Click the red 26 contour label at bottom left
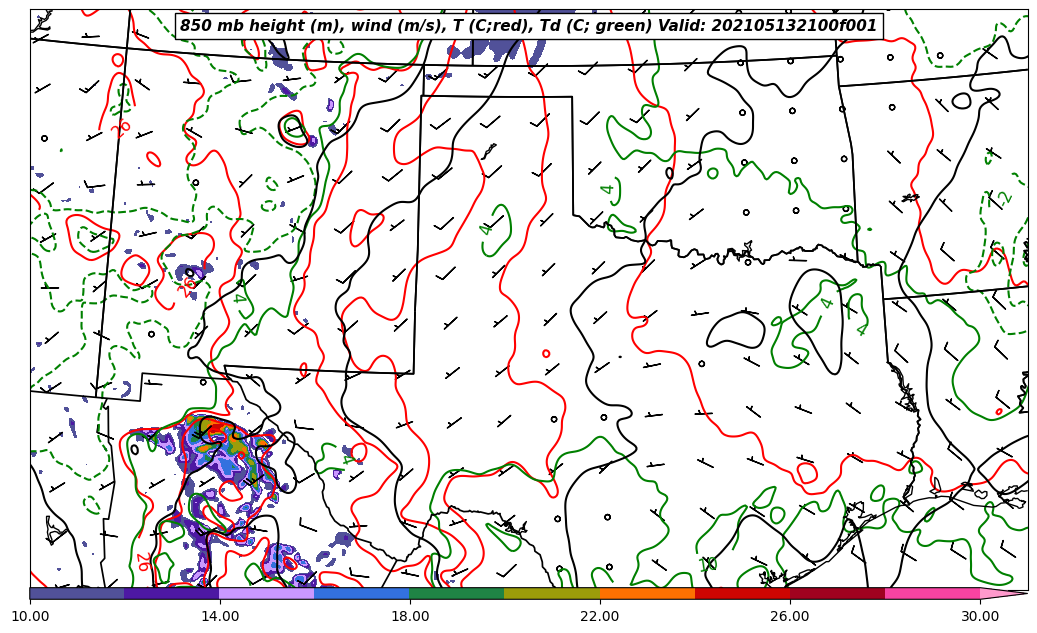The image size is (1037, 633). coord(143,563)
